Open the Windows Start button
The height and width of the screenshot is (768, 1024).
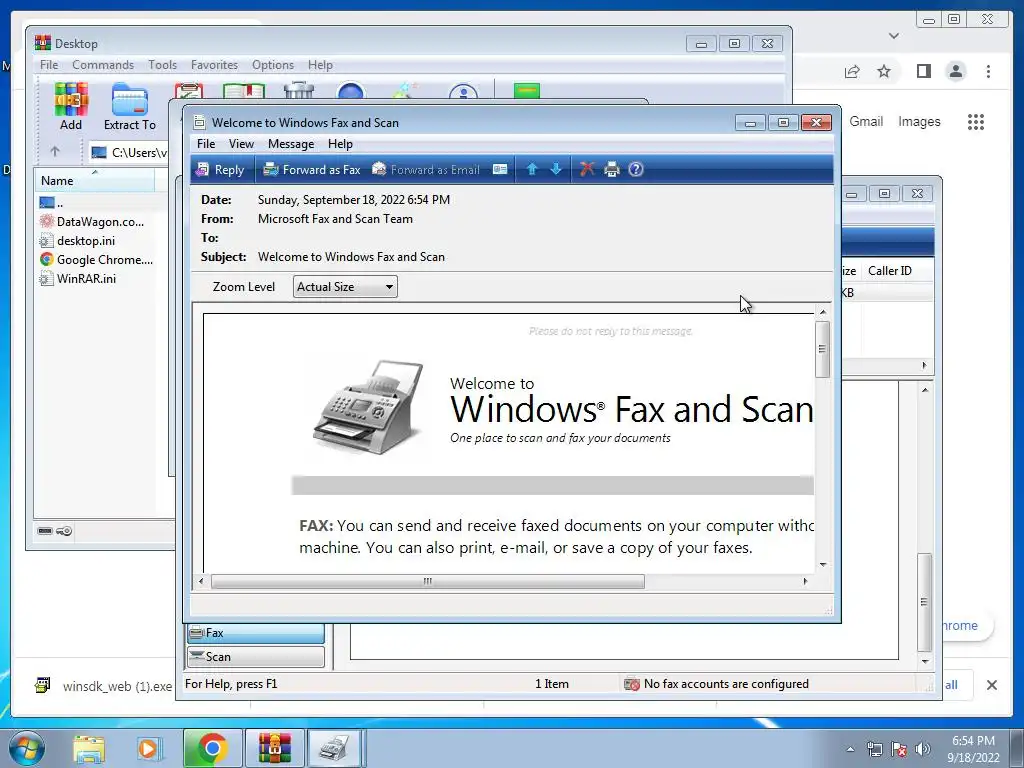tap(26, 748)
